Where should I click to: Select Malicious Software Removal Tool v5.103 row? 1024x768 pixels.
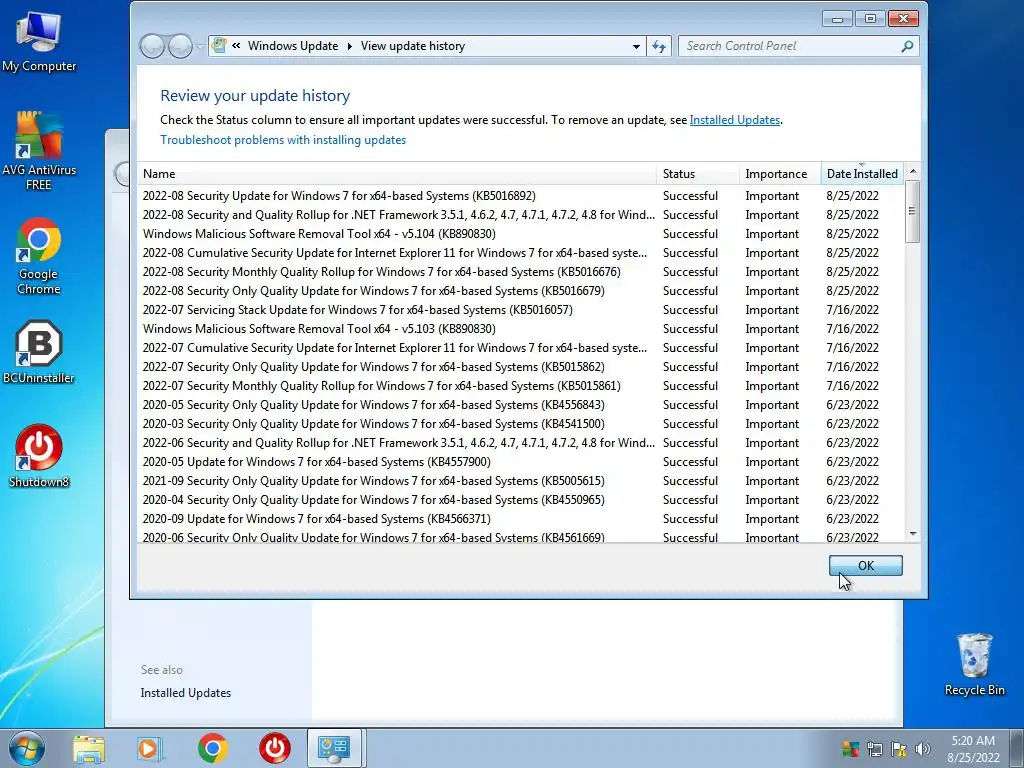521,328
